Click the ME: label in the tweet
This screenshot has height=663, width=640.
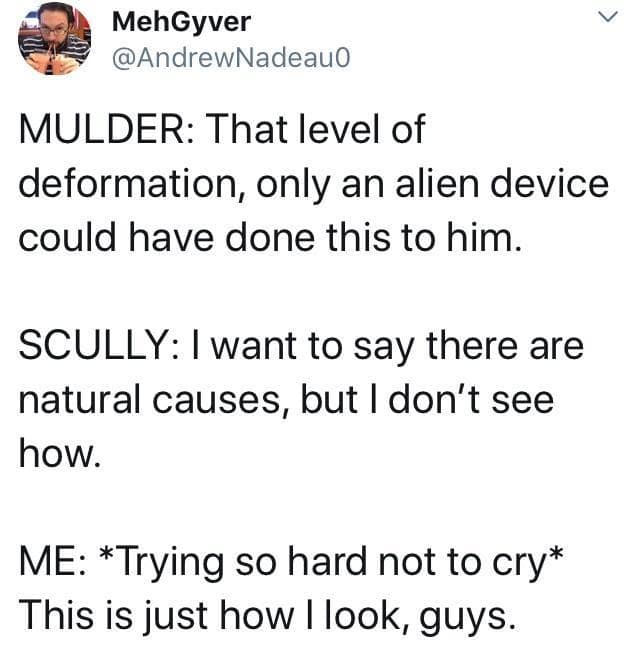(x=44, y=560)
